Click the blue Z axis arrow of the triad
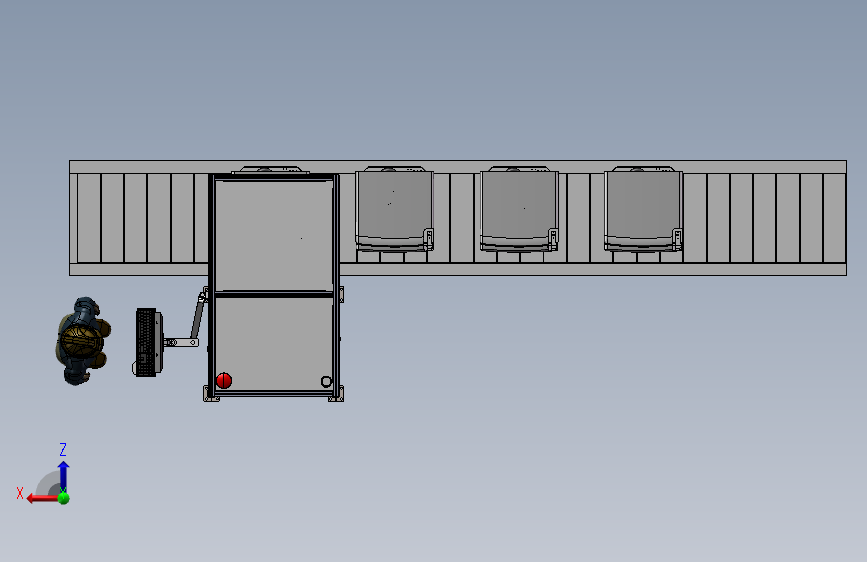 (x=64, y=475)
